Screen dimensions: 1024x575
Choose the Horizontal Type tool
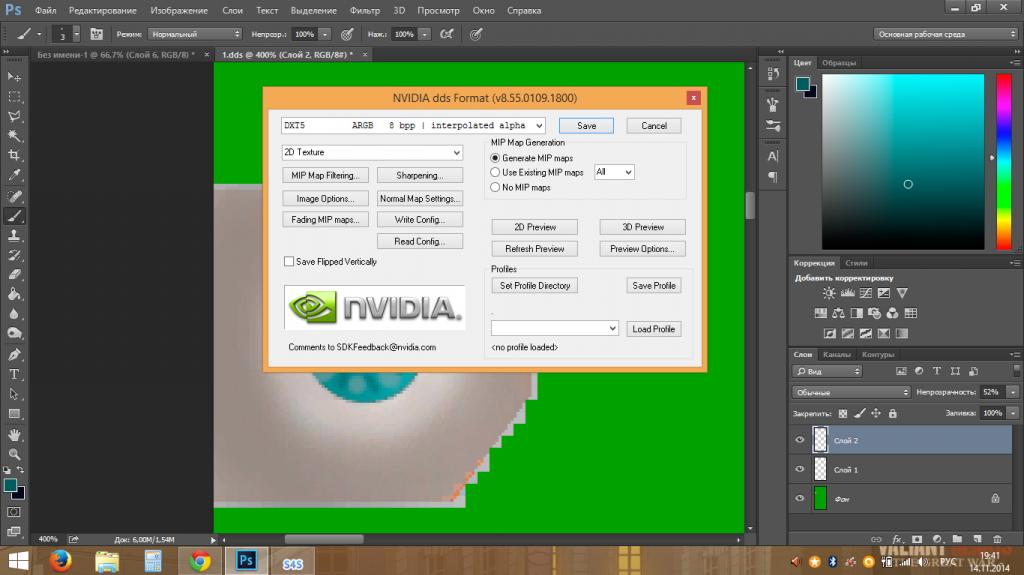(x=14, y=374)
